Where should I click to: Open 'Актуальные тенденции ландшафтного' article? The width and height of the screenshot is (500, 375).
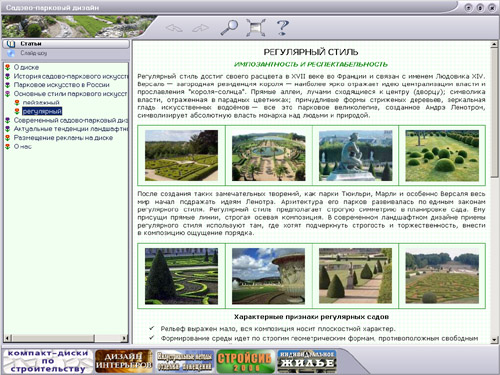point(71,129)
